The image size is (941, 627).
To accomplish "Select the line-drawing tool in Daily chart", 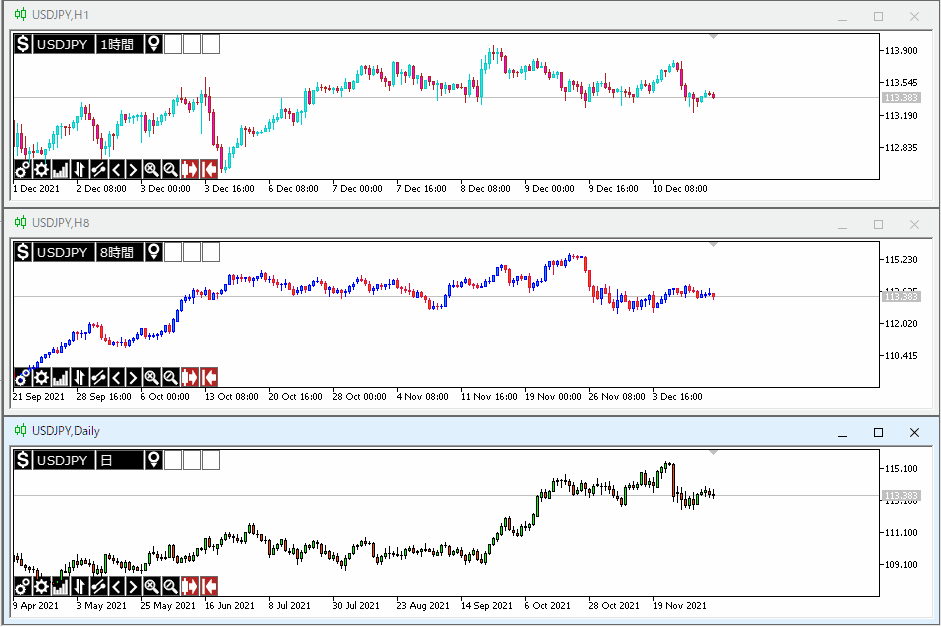I will pos(98,586).
